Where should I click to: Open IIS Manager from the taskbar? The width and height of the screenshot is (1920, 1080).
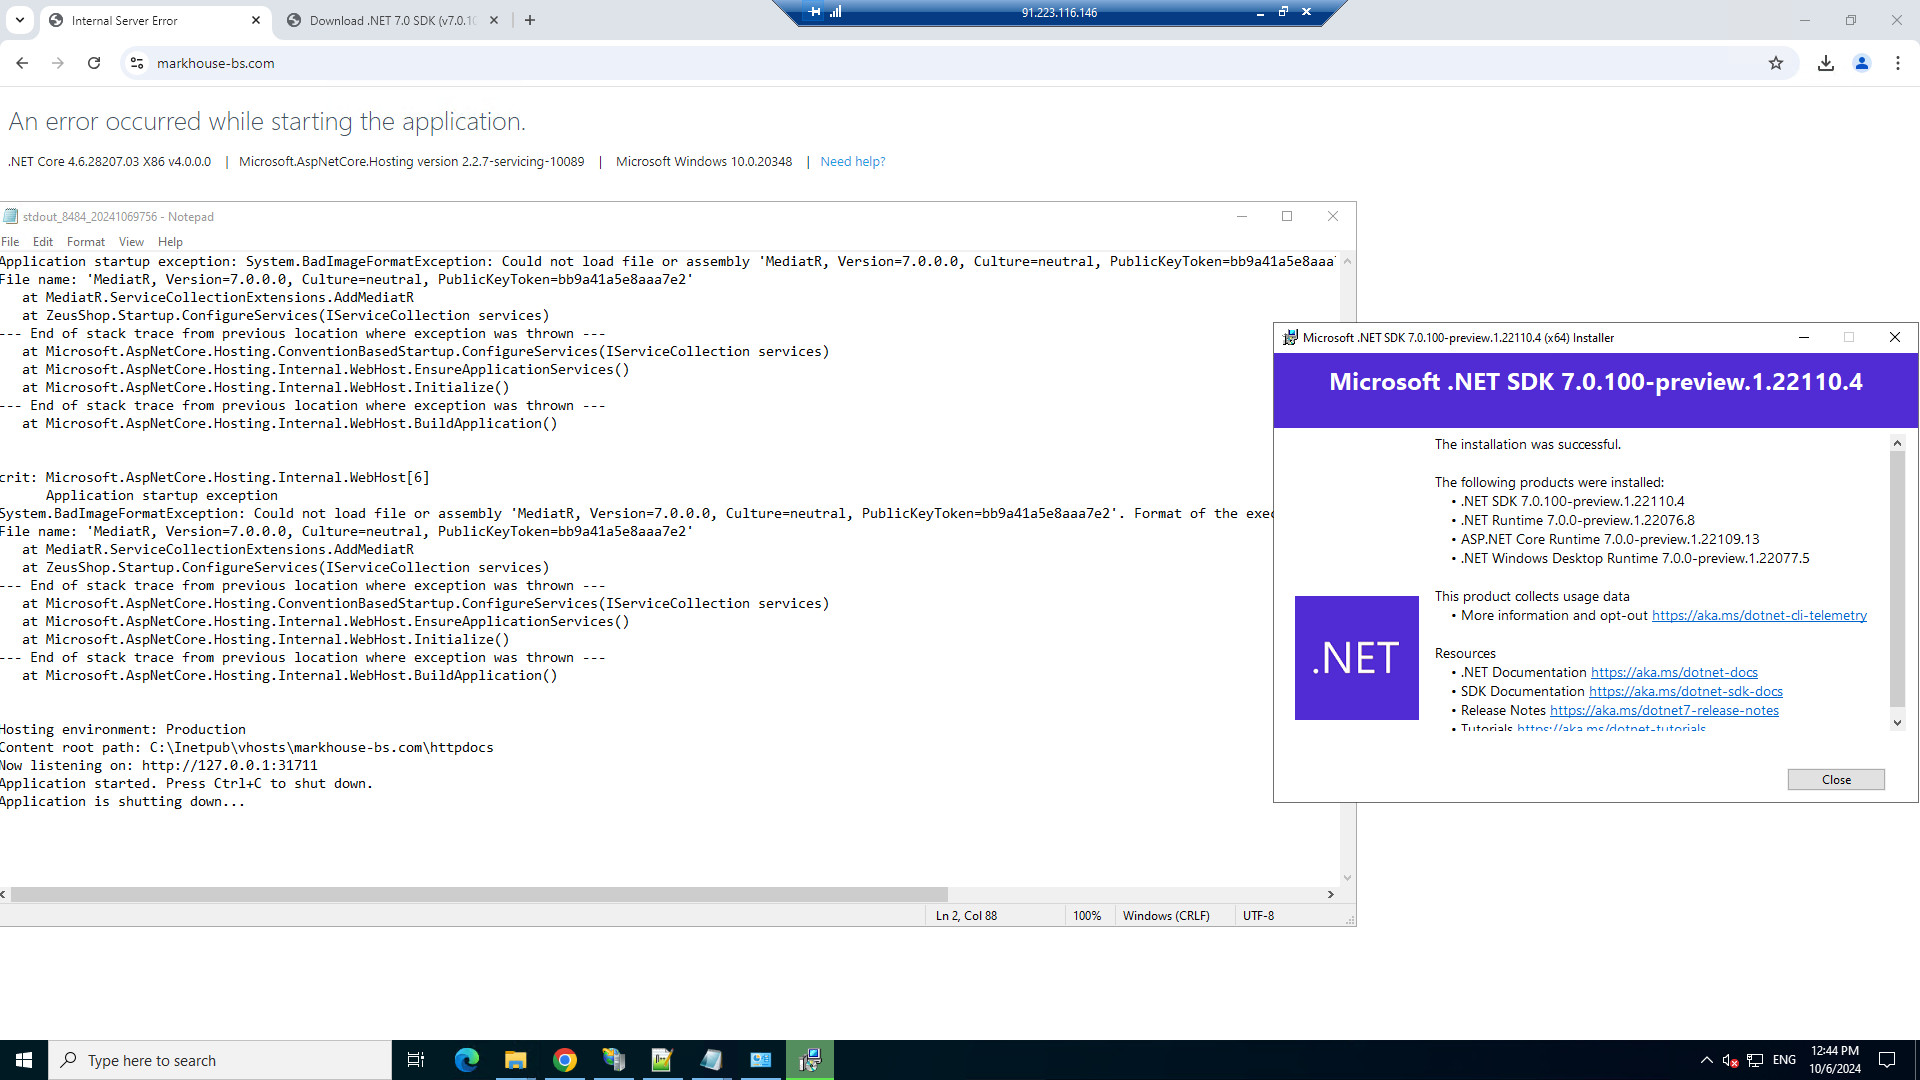[614, 1060]
